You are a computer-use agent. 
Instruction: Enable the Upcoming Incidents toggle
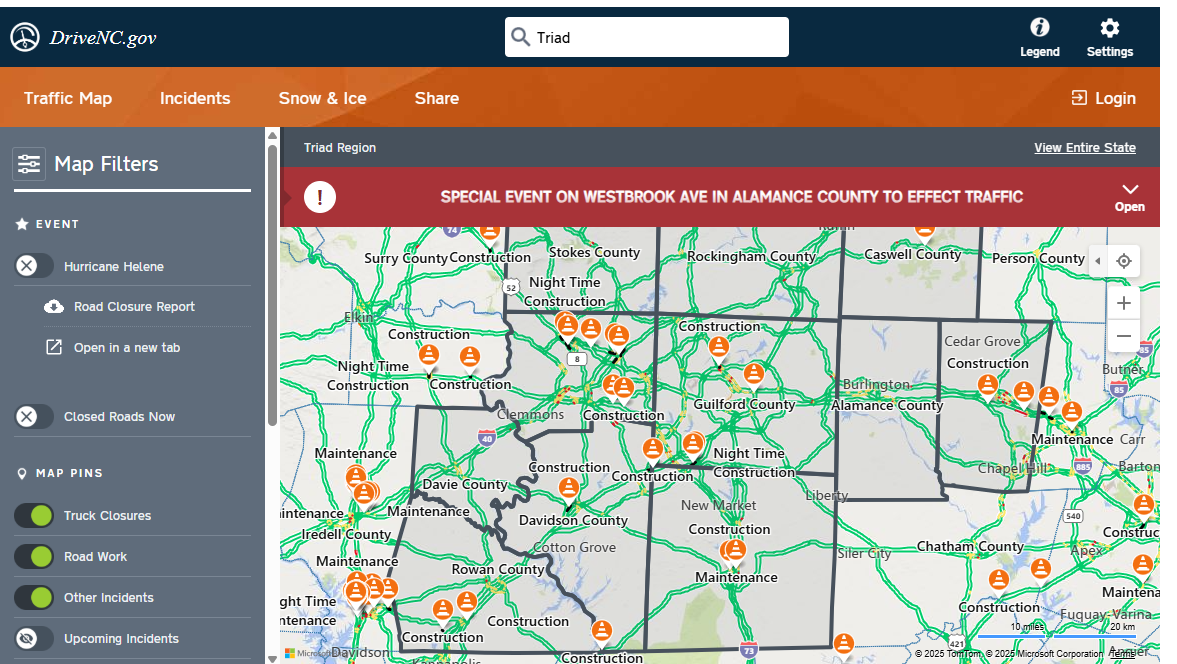(x=34, y=639)
